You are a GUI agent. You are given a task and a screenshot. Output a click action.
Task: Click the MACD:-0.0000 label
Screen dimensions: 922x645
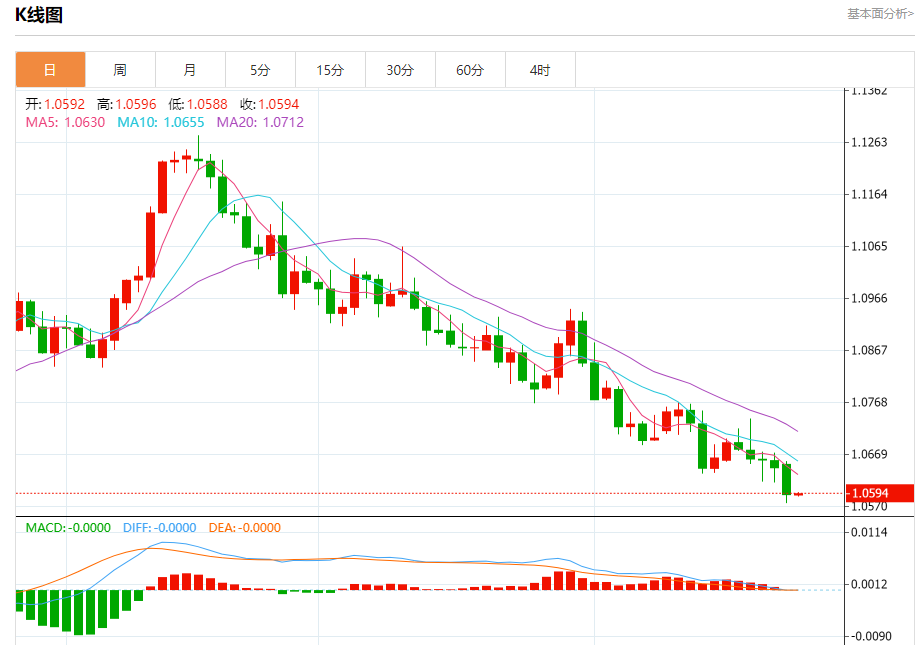click(68, 527)
